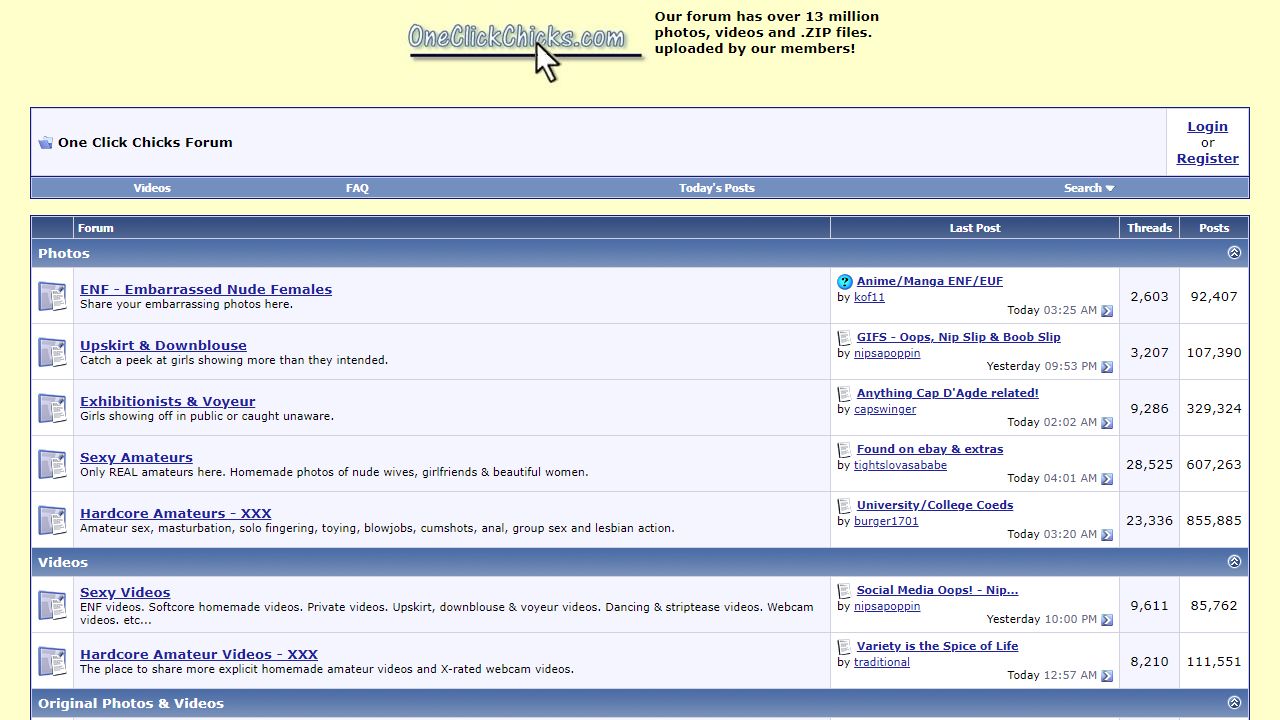Click the forum status icon for Hardcore Amateur Videos
Image resolution: width=1280 pixels, height=720 pixels.
pyautogui.click(x=52, y=661)
